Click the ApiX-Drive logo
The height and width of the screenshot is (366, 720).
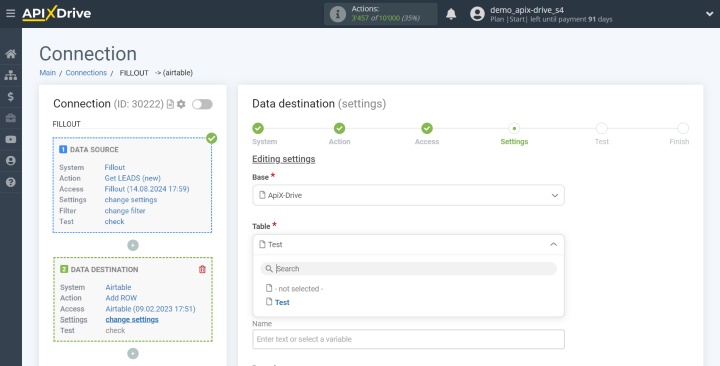pos(56,13)
